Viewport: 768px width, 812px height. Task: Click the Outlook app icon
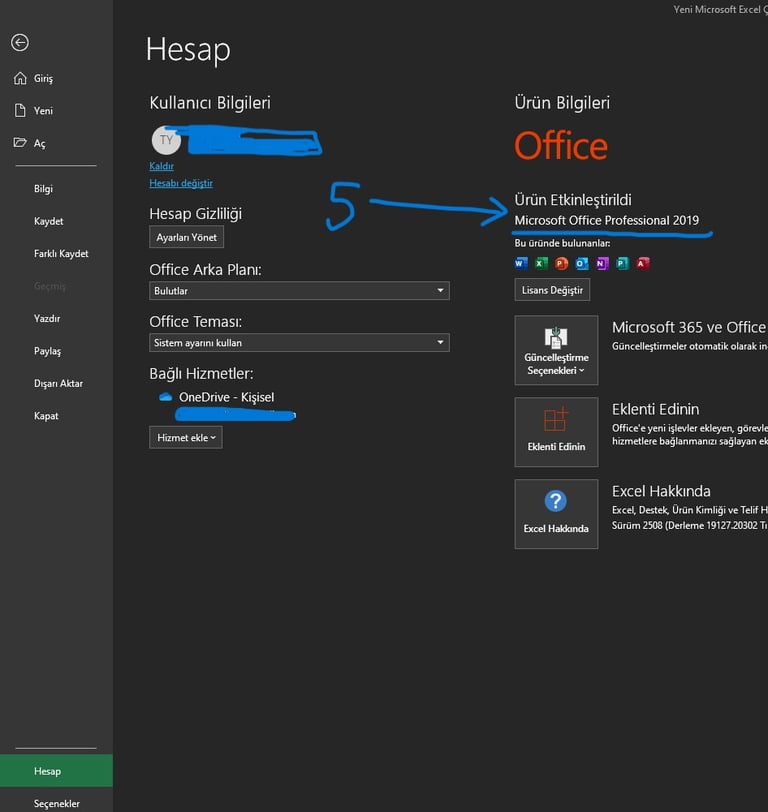click(x=582, y=264)
